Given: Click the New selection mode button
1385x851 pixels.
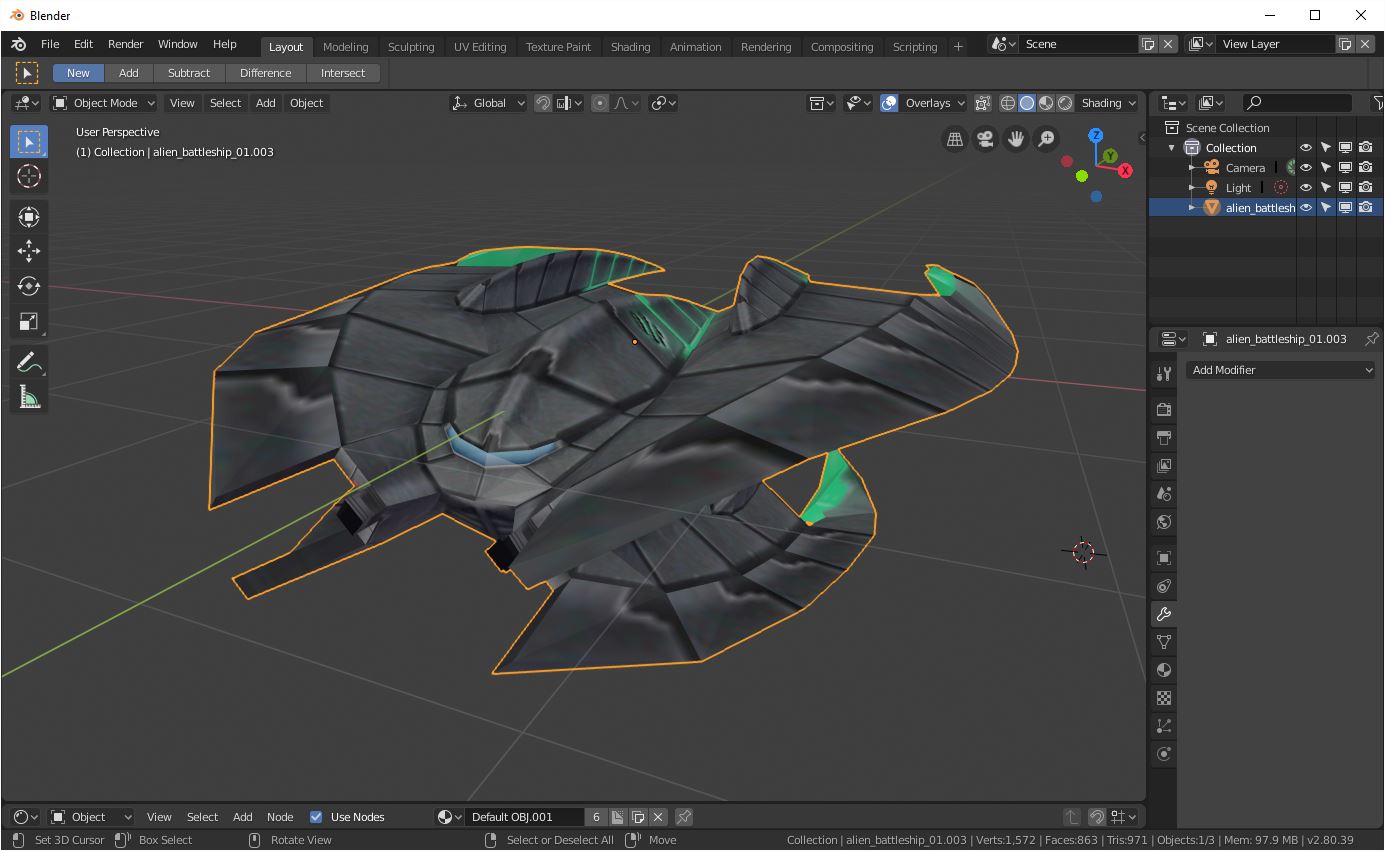Looking at the screenshot, I should pos(78,73).
